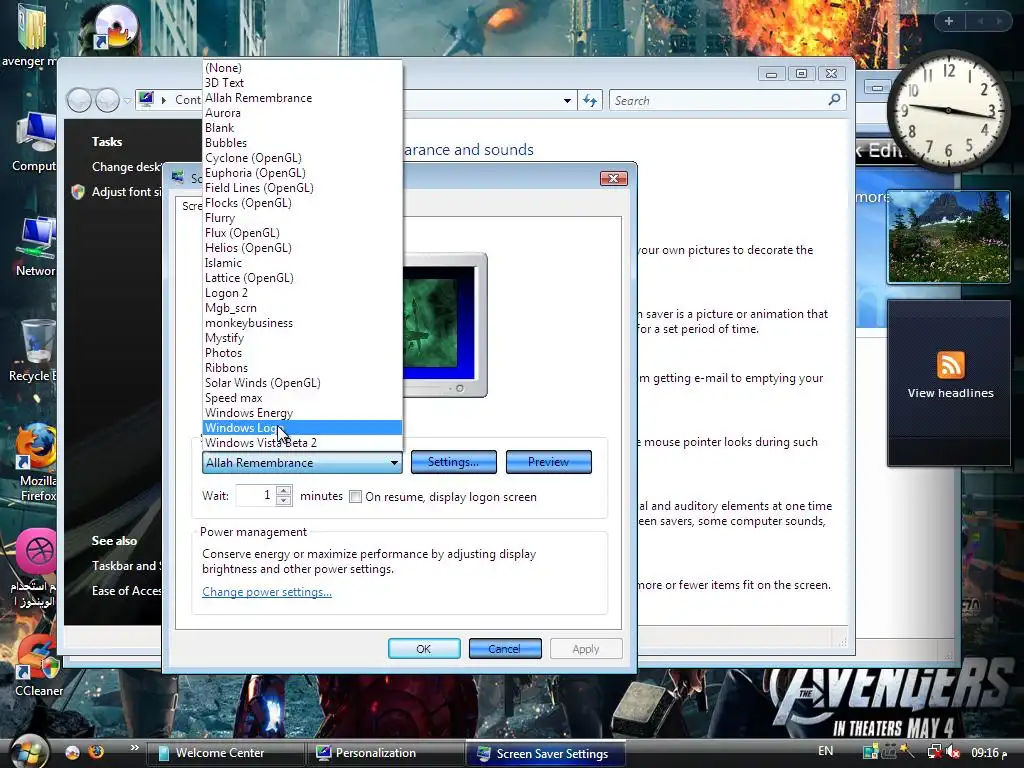Close Screen Saver Settings with red X
Image resolution: width=1024 pixels, height=768 pixels.
(613, 178)
